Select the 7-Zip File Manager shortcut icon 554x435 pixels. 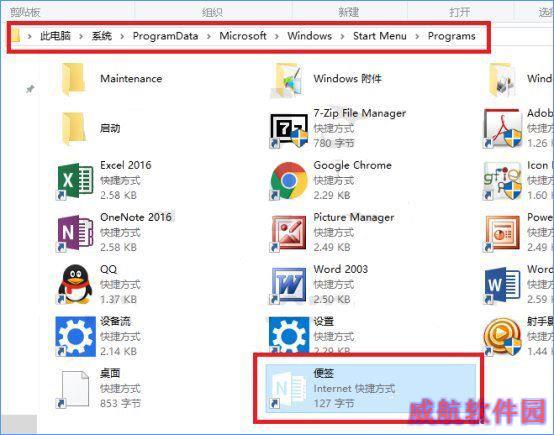click(x=289, y=130)
